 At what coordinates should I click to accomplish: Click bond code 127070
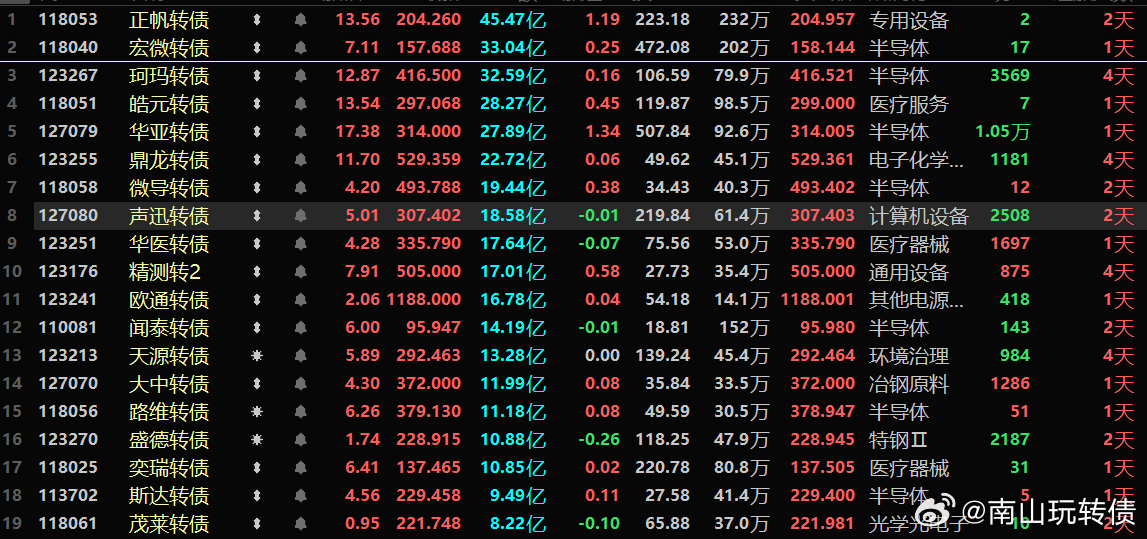pos(68,384)
